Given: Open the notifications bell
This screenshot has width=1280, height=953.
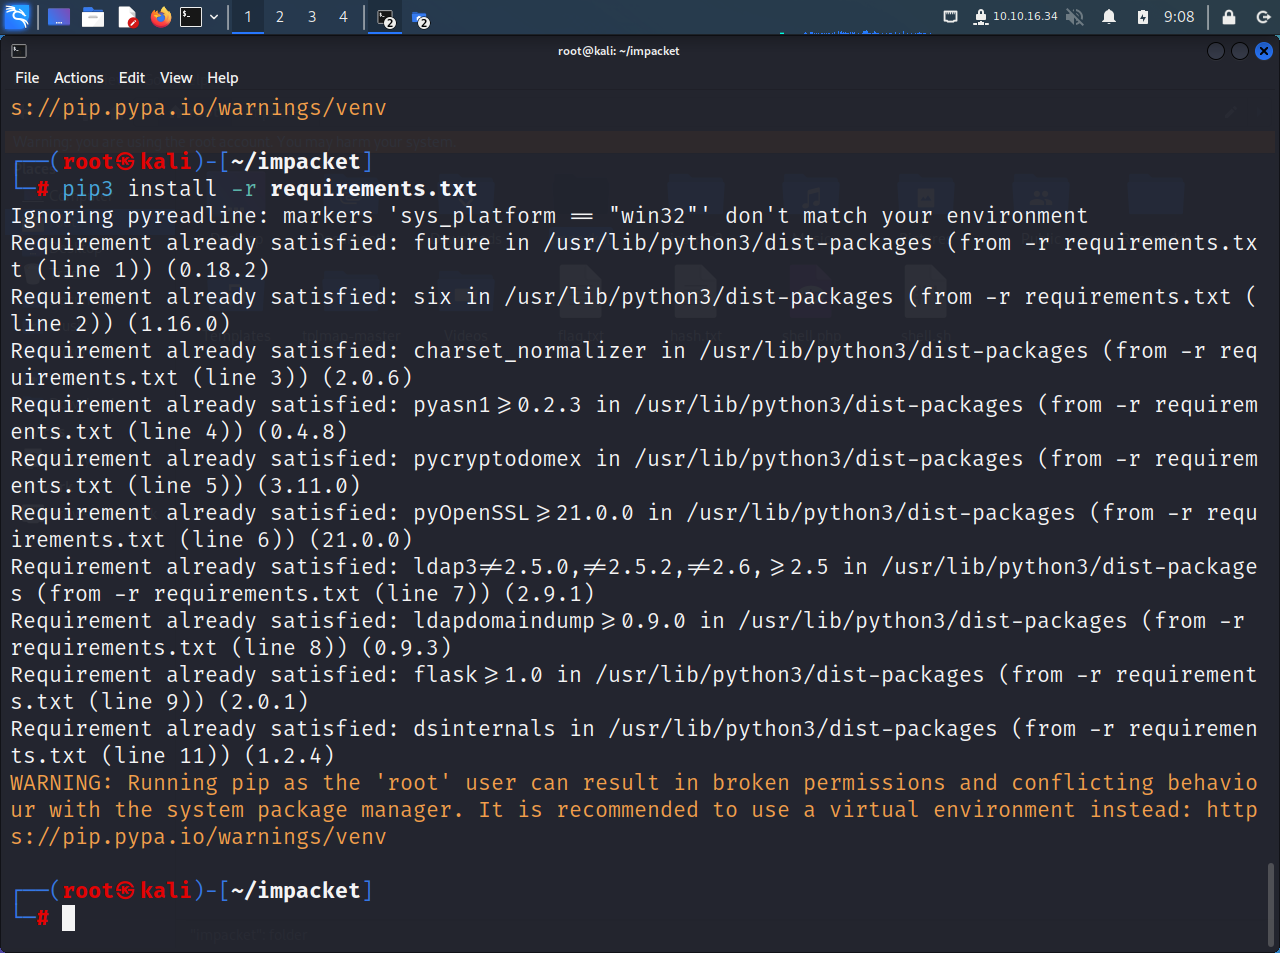Looking at the screenshot, I should point(1109,17).
